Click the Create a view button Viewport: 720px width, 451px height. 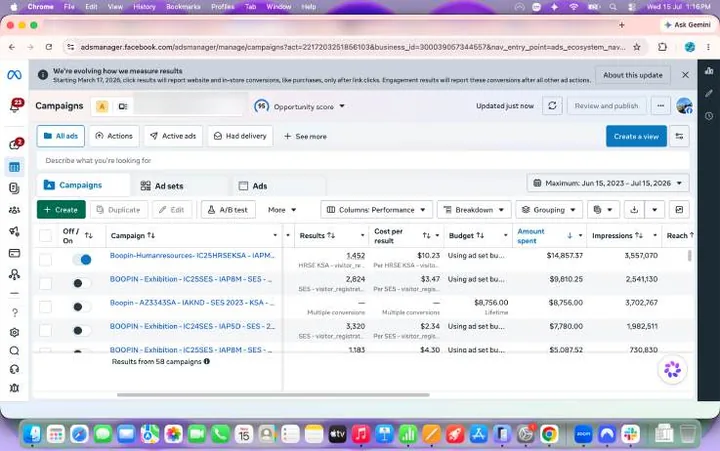tap(636, 136)
